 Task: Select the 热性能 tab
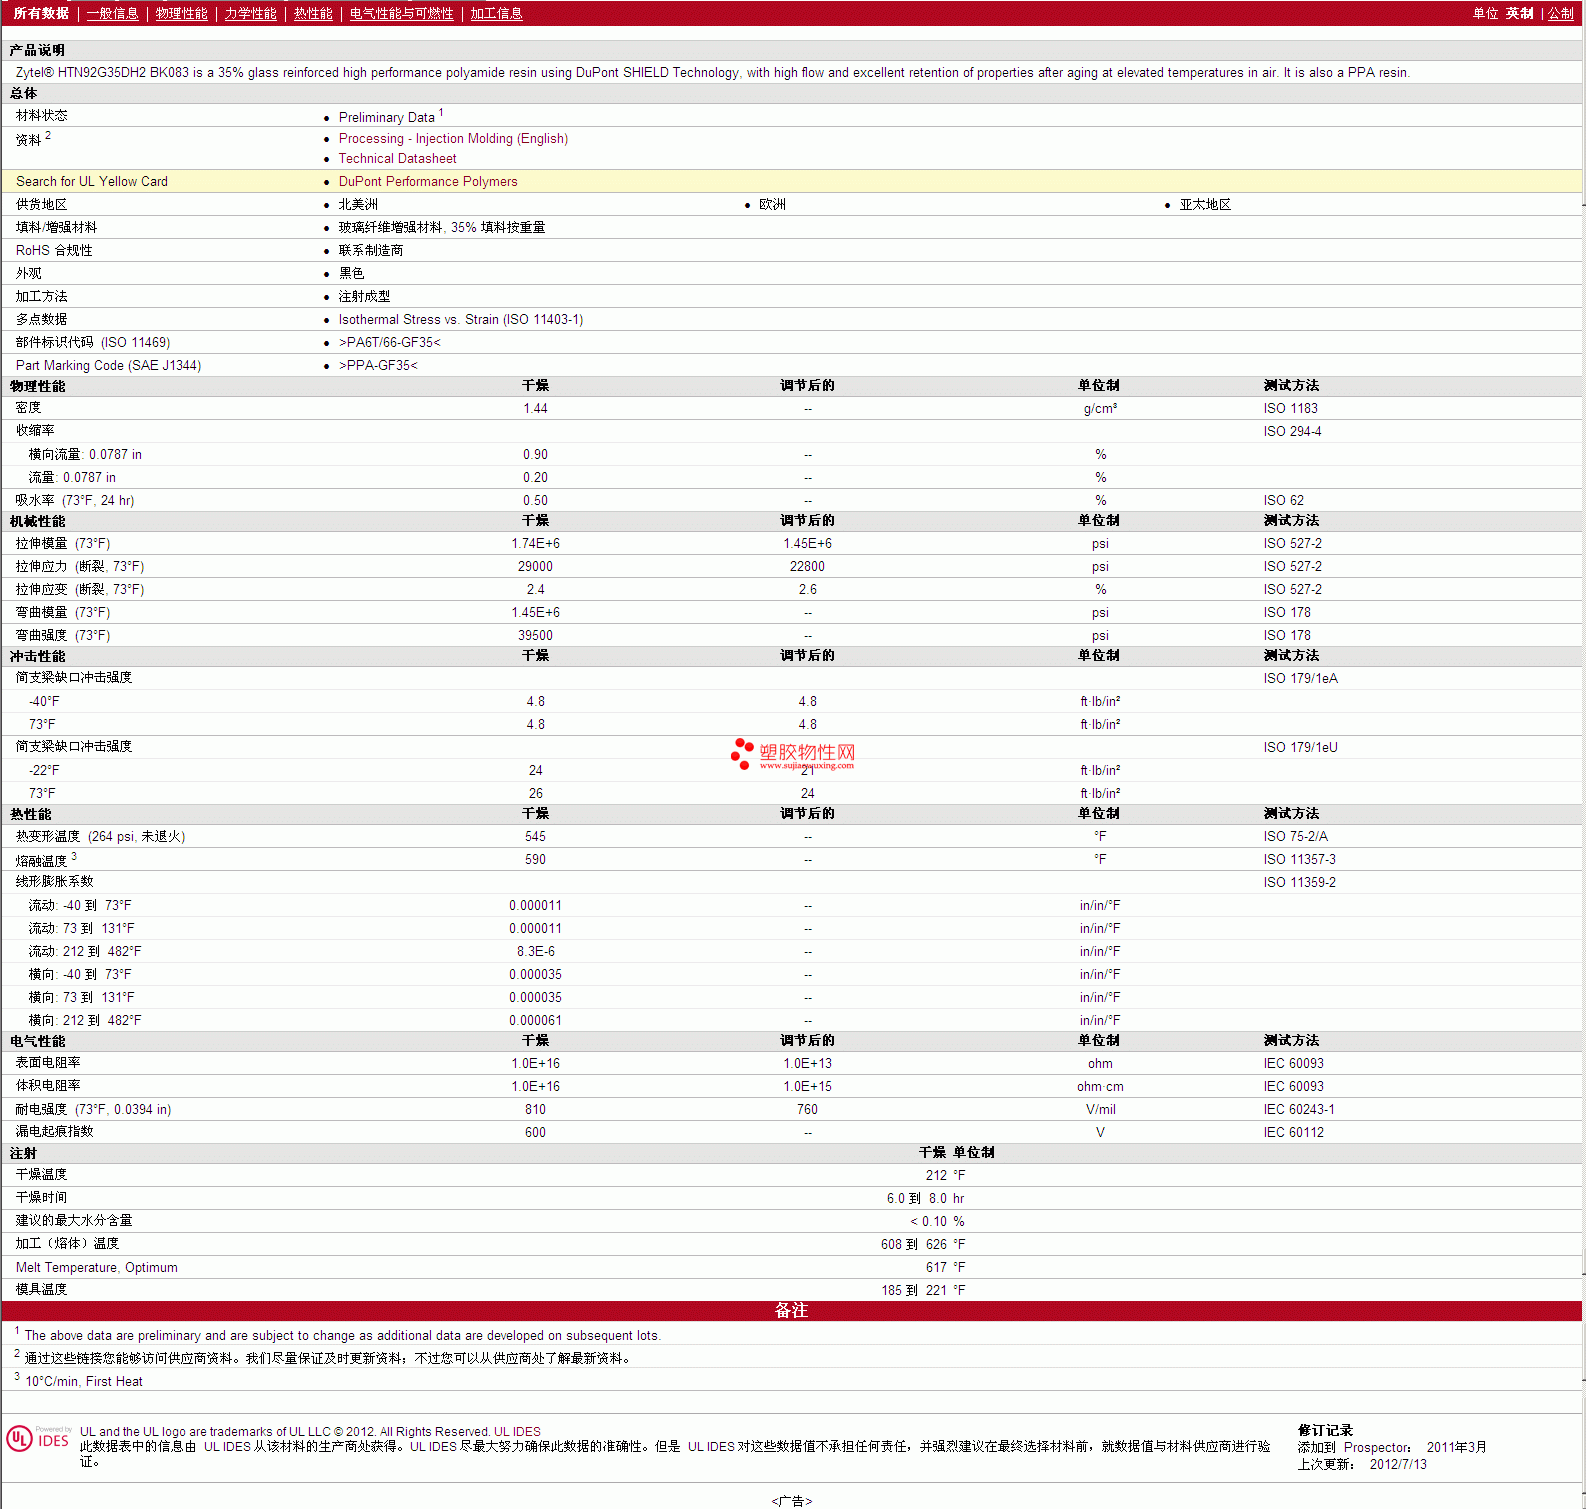click(313, 13)
